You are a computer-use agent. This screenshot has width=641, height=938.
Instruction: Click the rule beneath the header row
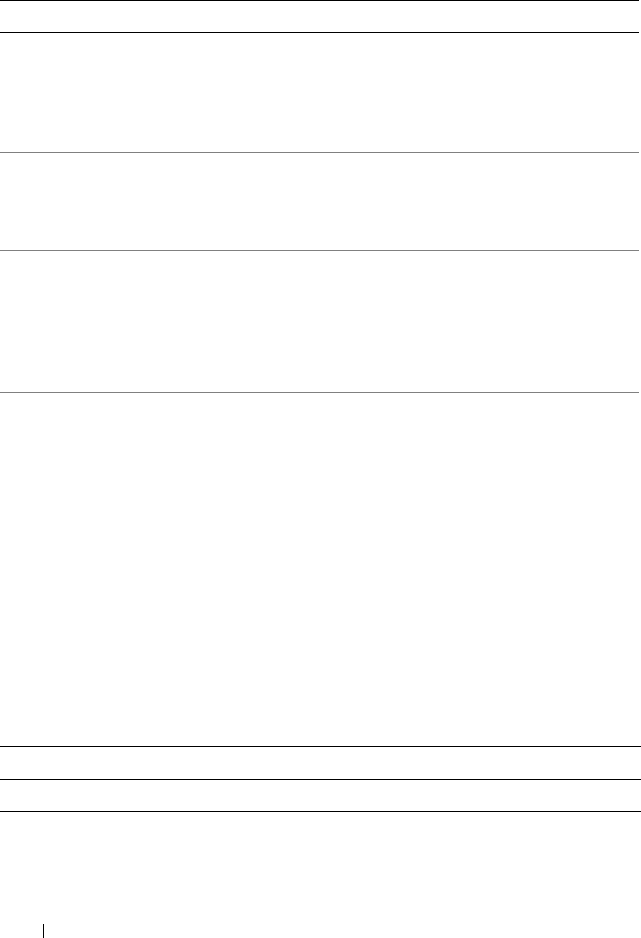click(320, 33)
